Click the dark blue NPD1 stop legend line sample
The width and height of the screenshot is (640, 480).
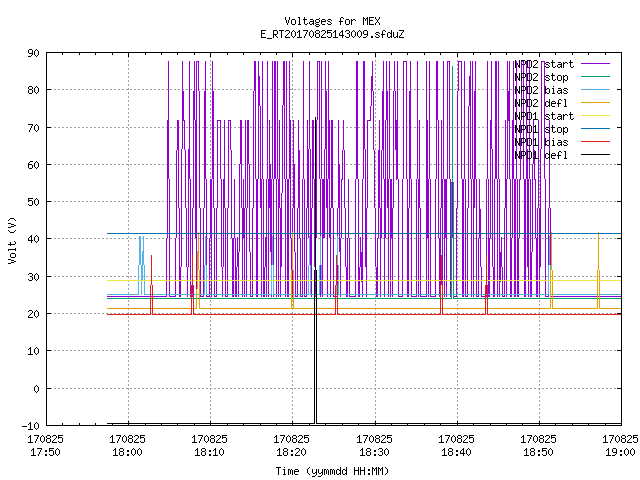click(595, 129)
